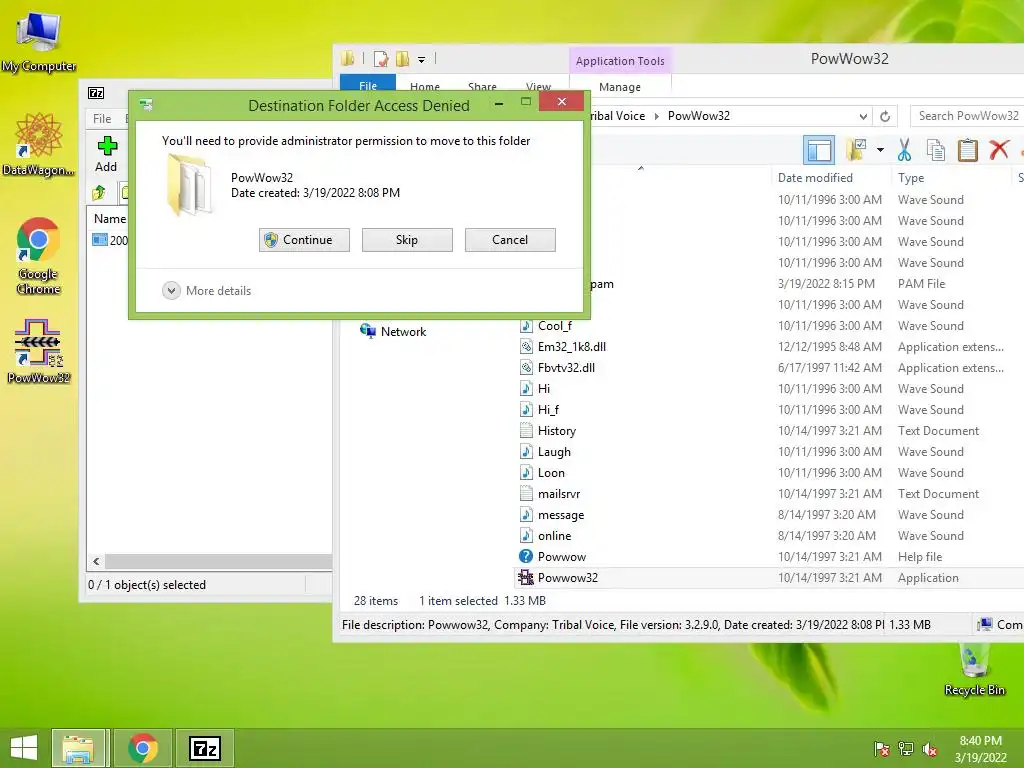This screenshot has height=768, width=1024.
Task: Open Manage tab under Application Tools
Action: 620,87
